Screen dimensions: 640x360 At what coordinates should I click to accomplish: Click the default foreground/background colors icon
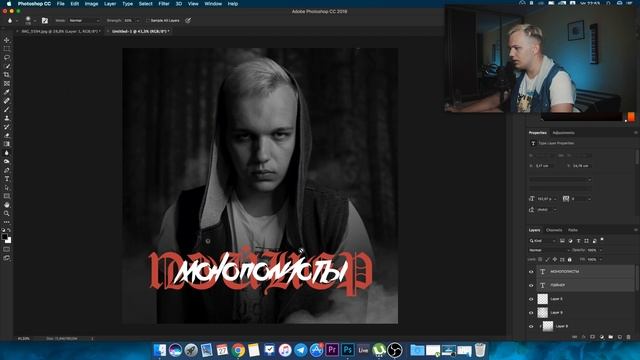tap(3, 230)
